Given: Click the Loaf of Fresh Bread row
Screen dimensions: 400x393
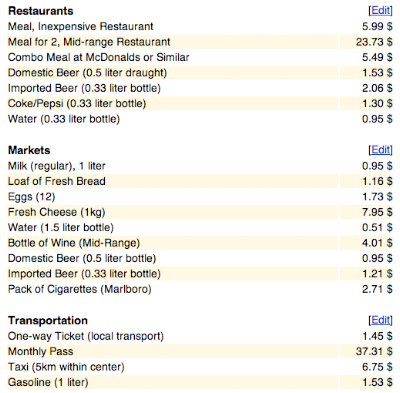Looking at the screenshot, I should click(200, 181).
